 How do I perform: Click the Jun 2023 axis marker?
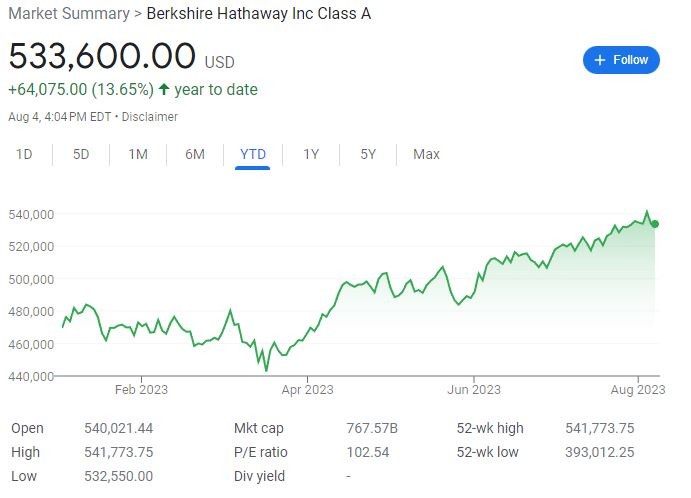(x=474, y=390)
